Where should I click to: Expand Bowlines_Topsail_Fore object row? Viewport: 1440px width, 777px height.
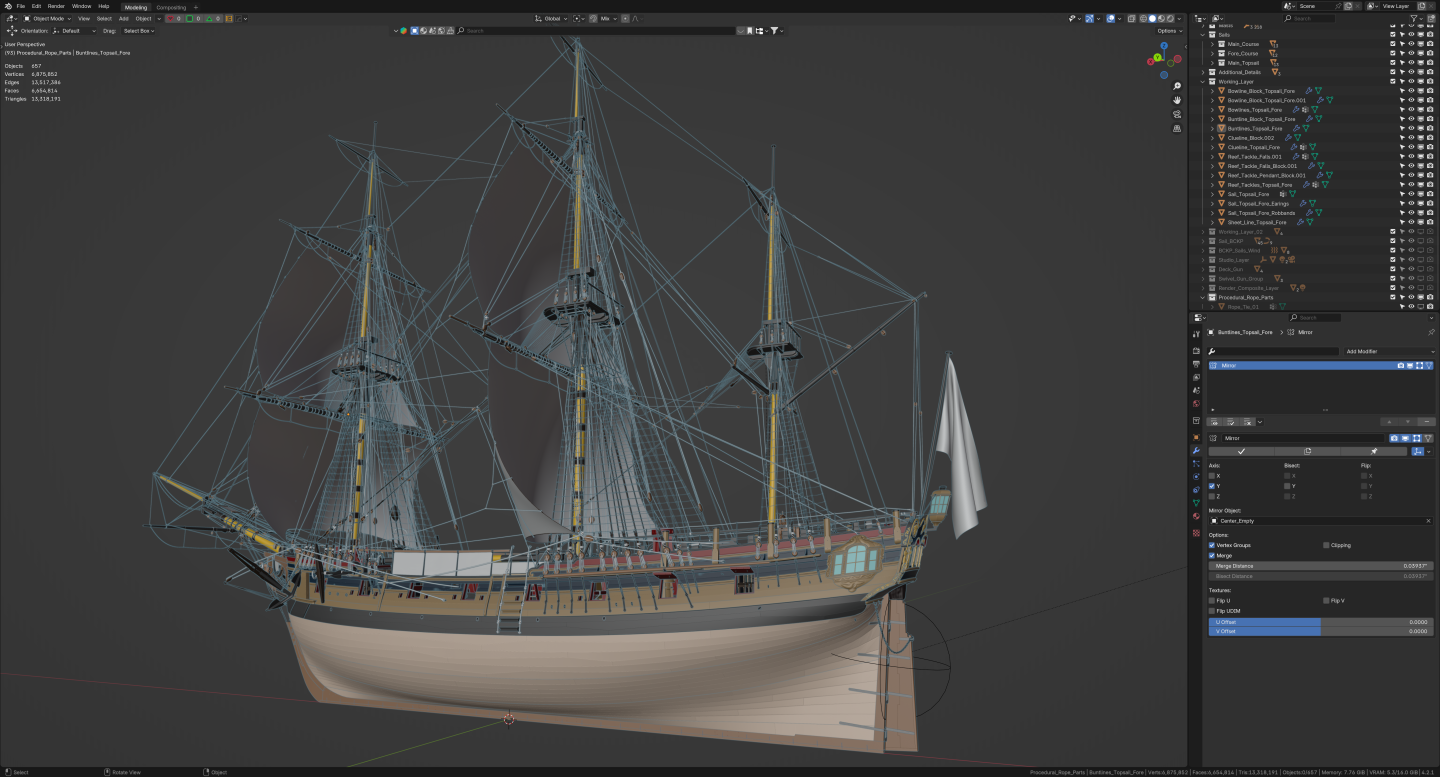click(x=1213, y=110)
